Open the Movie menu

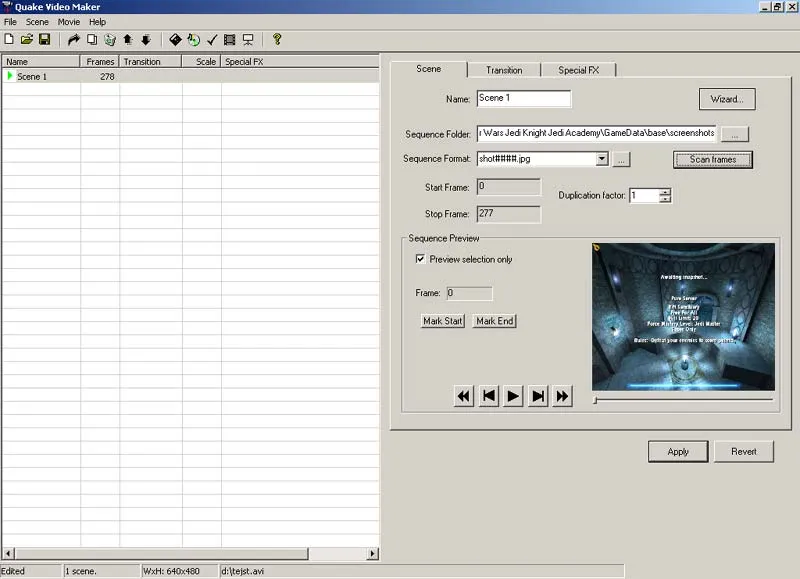tap(69, 21)
